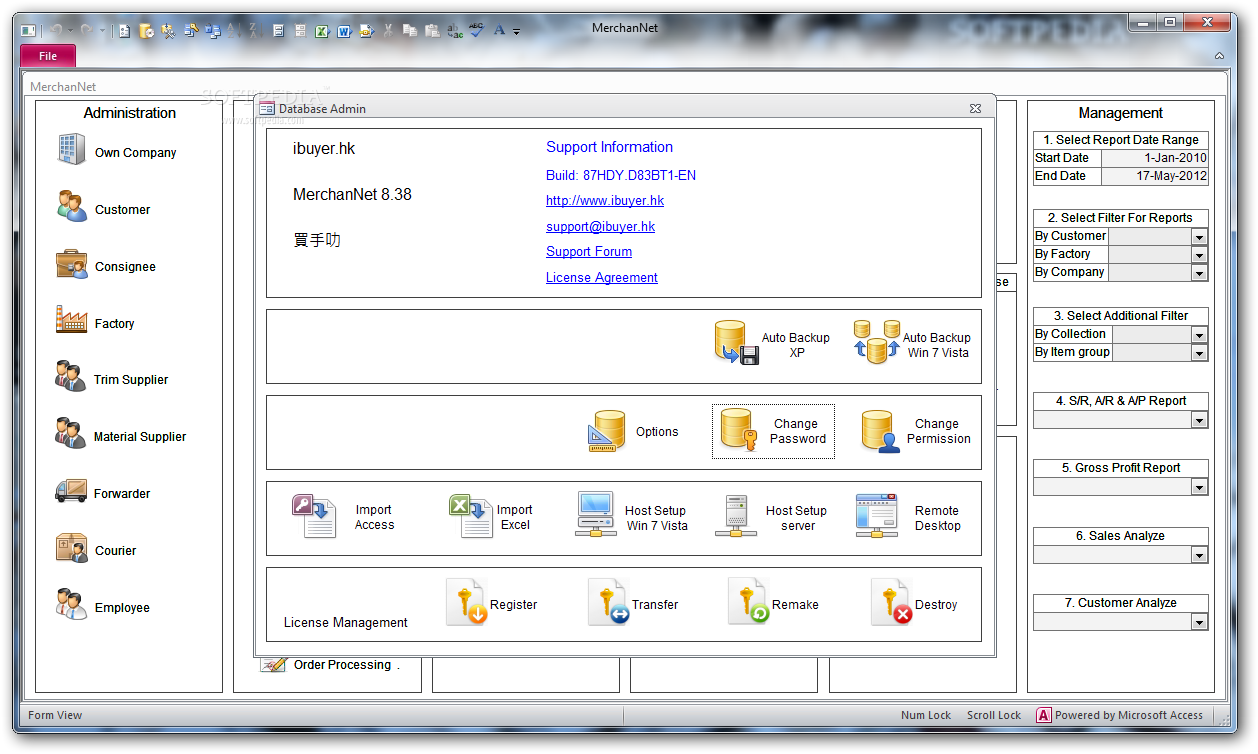Follow the http://www.ibuyer.hk link
Viewport: 1258px width, 754px height.
[x=605, y=201]
